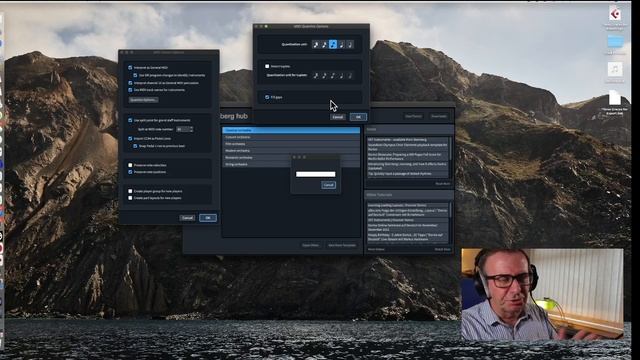The image size is (640, 360).
Task: Toggle Interpret channel 10 as percussion checkbox
Action: pyautogui.click(x=130, y=83)
